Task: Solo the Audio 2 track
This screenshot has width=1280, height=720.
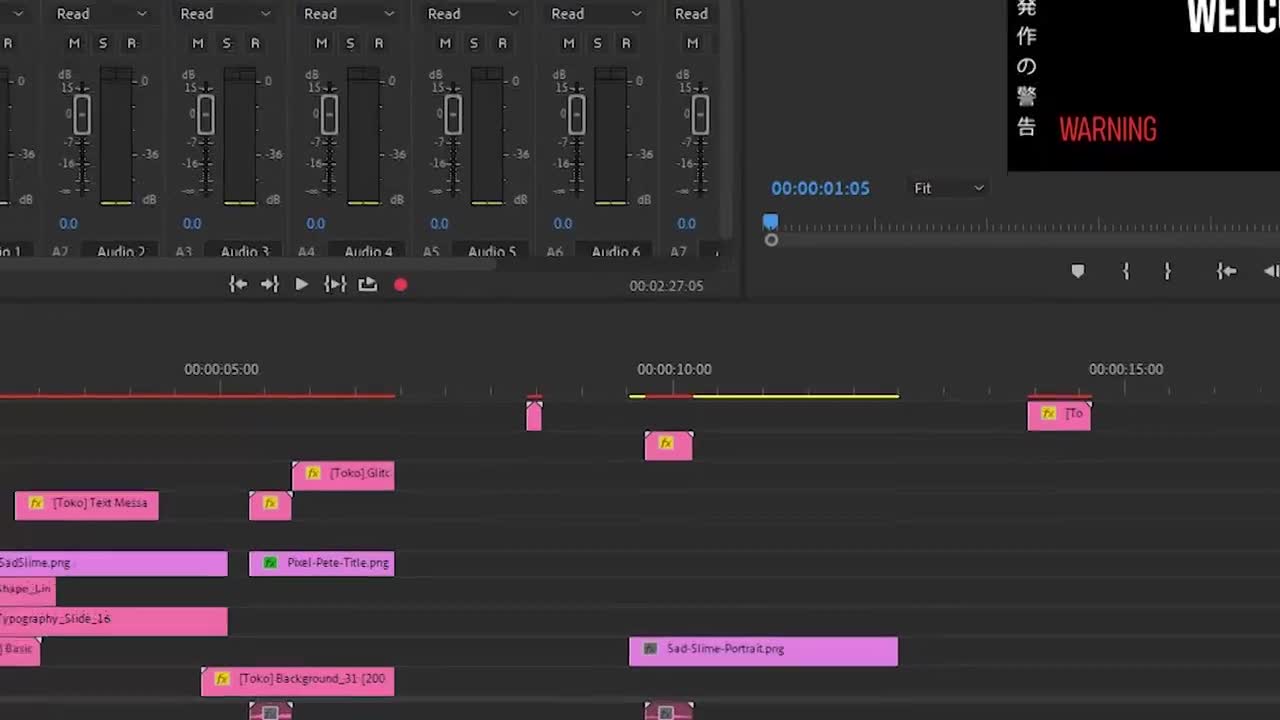Action: coord(103,43)
